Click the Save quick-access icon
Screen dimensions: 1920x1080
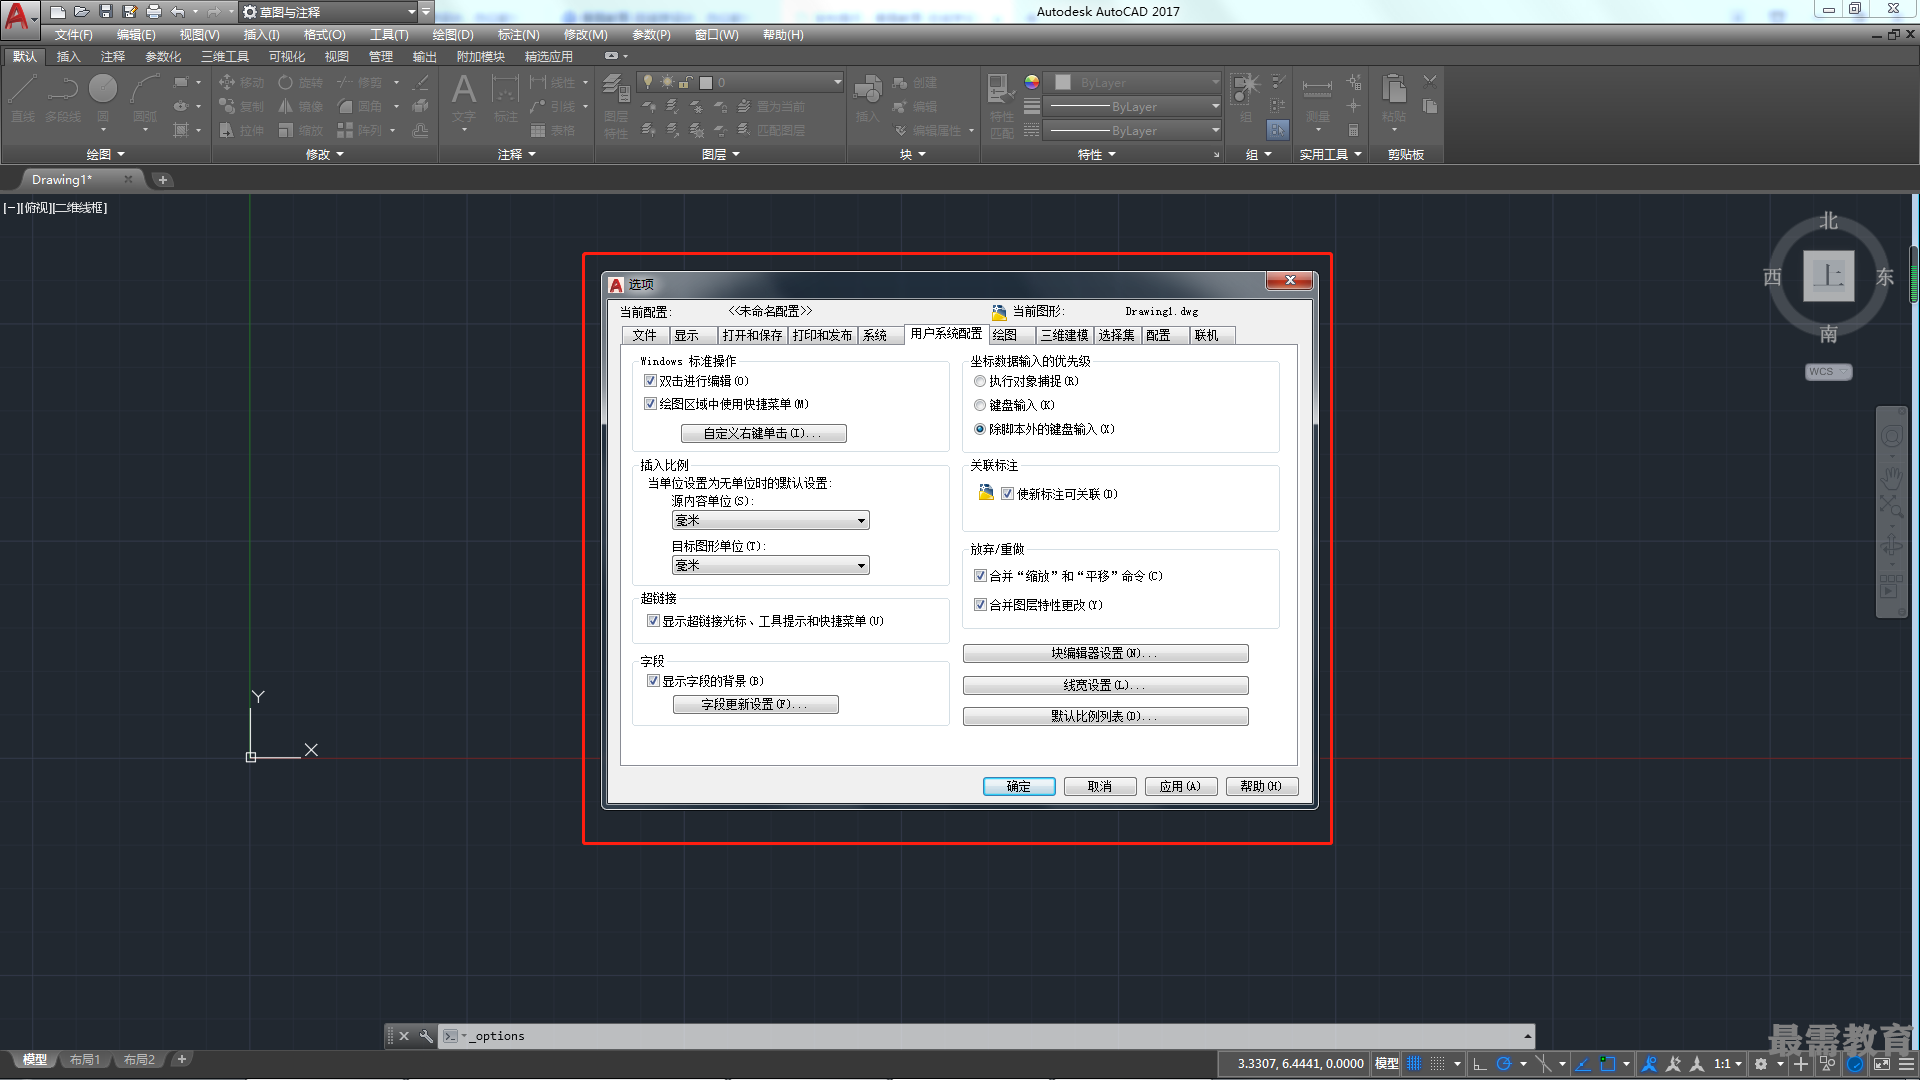pyautogui.click(x=106, y=12)
